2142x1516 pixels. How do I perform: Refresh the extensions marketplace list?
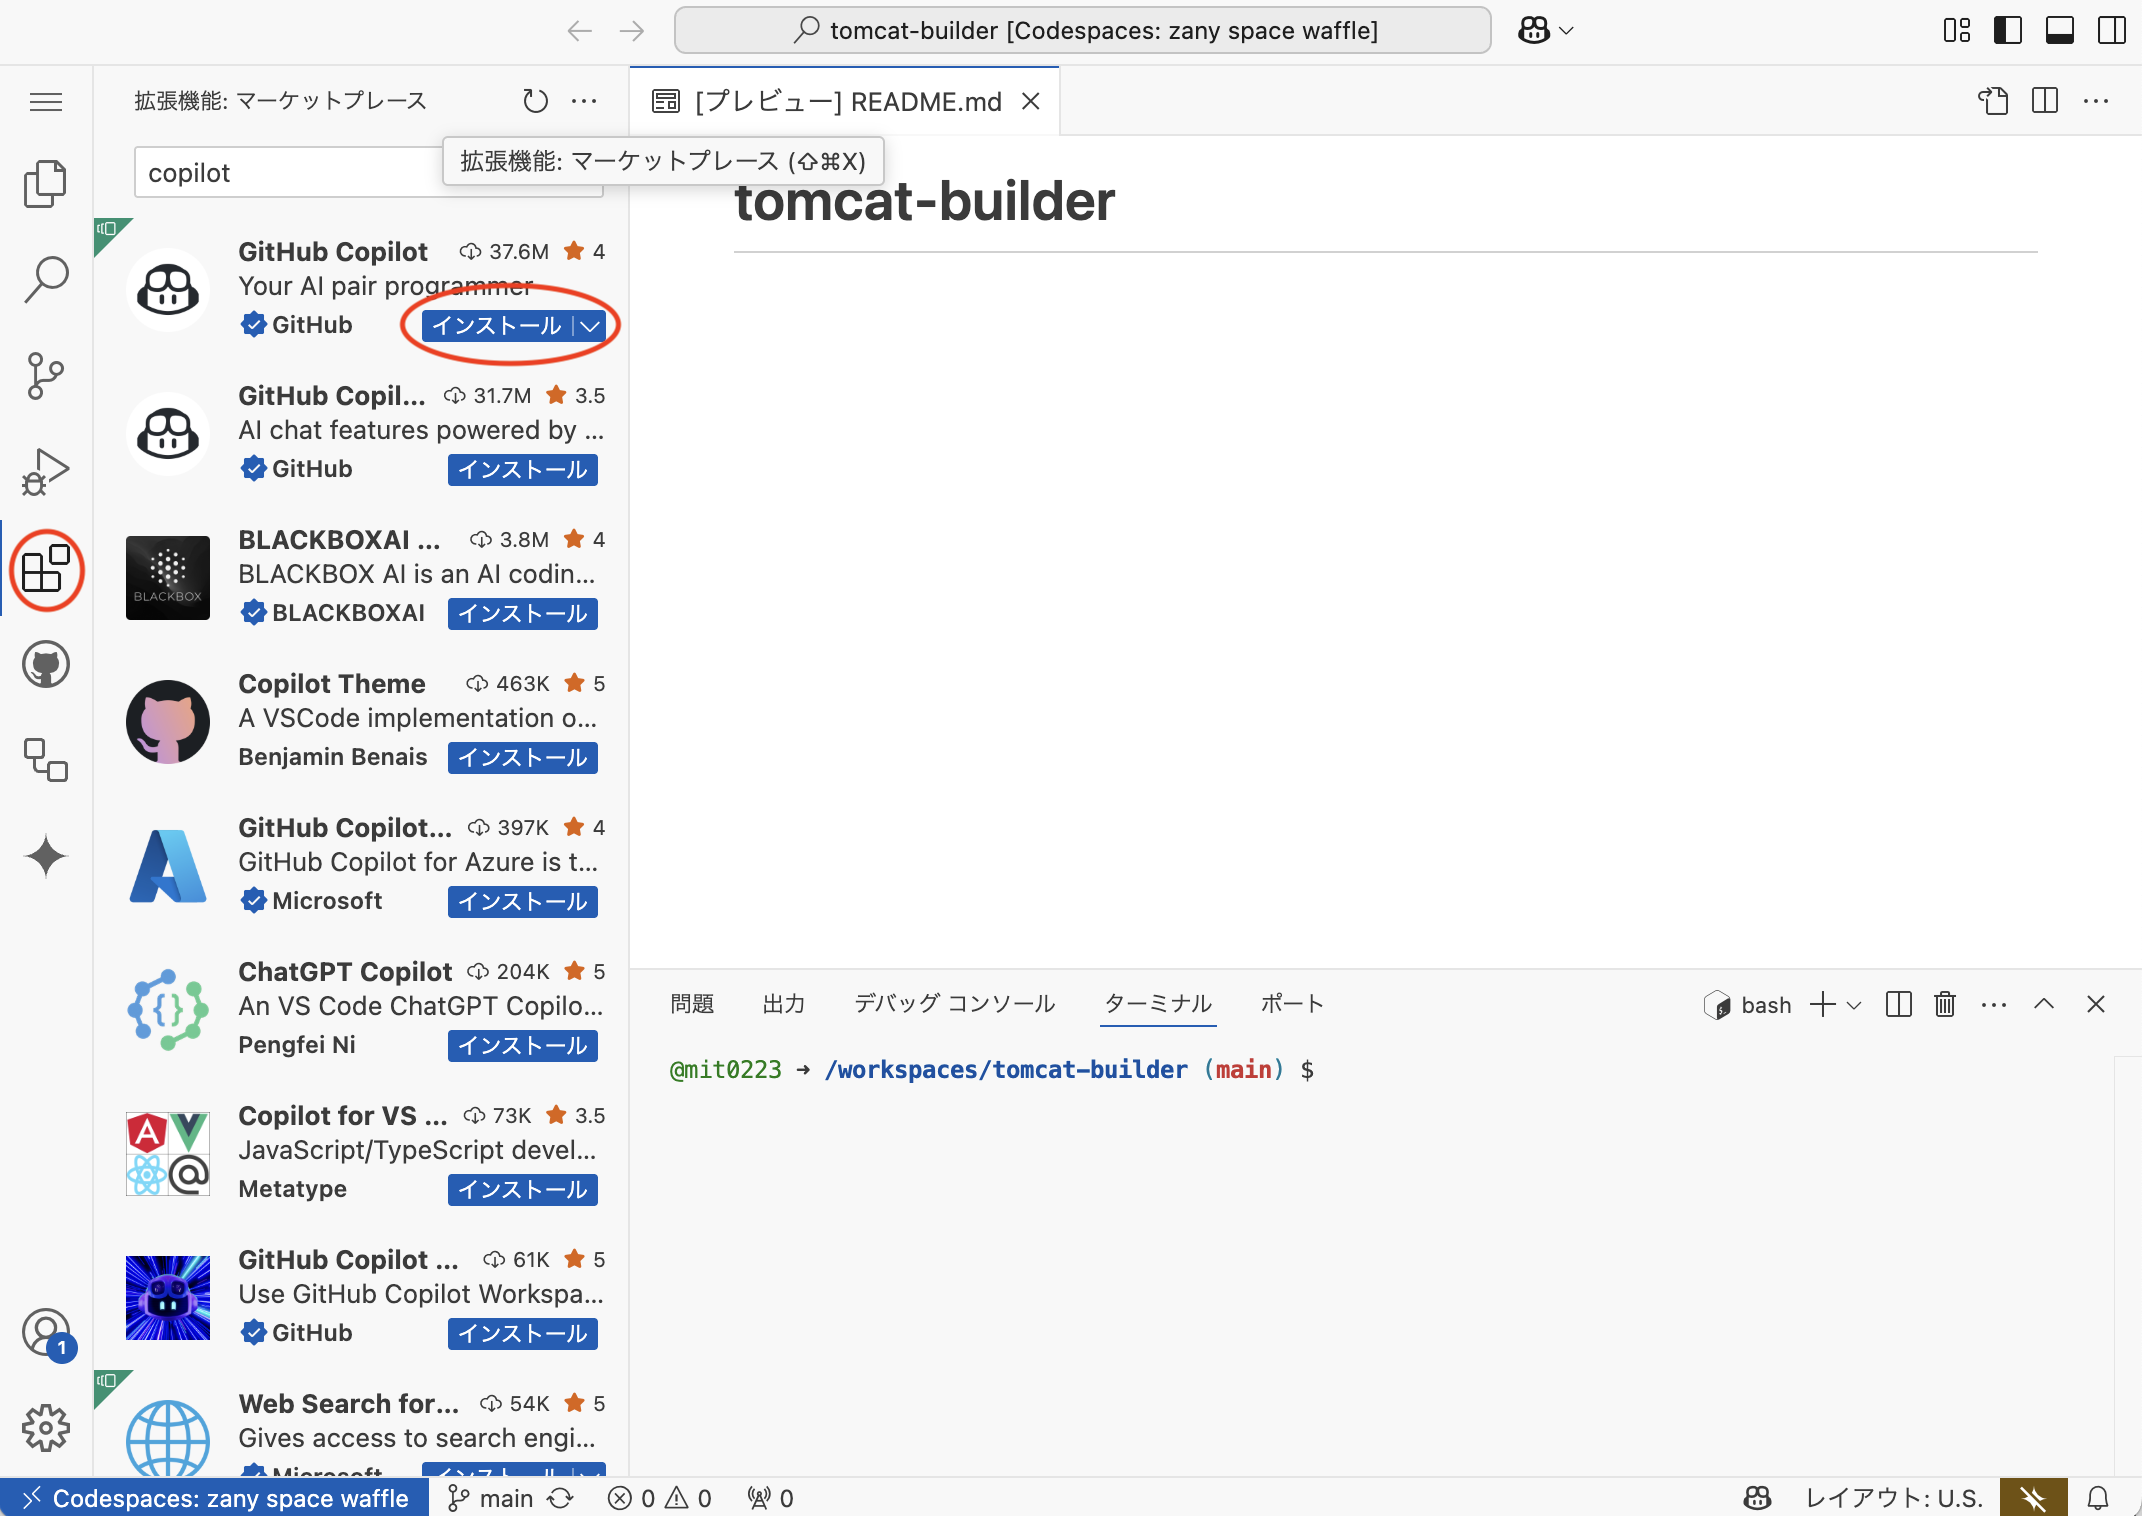pos(535,100)
